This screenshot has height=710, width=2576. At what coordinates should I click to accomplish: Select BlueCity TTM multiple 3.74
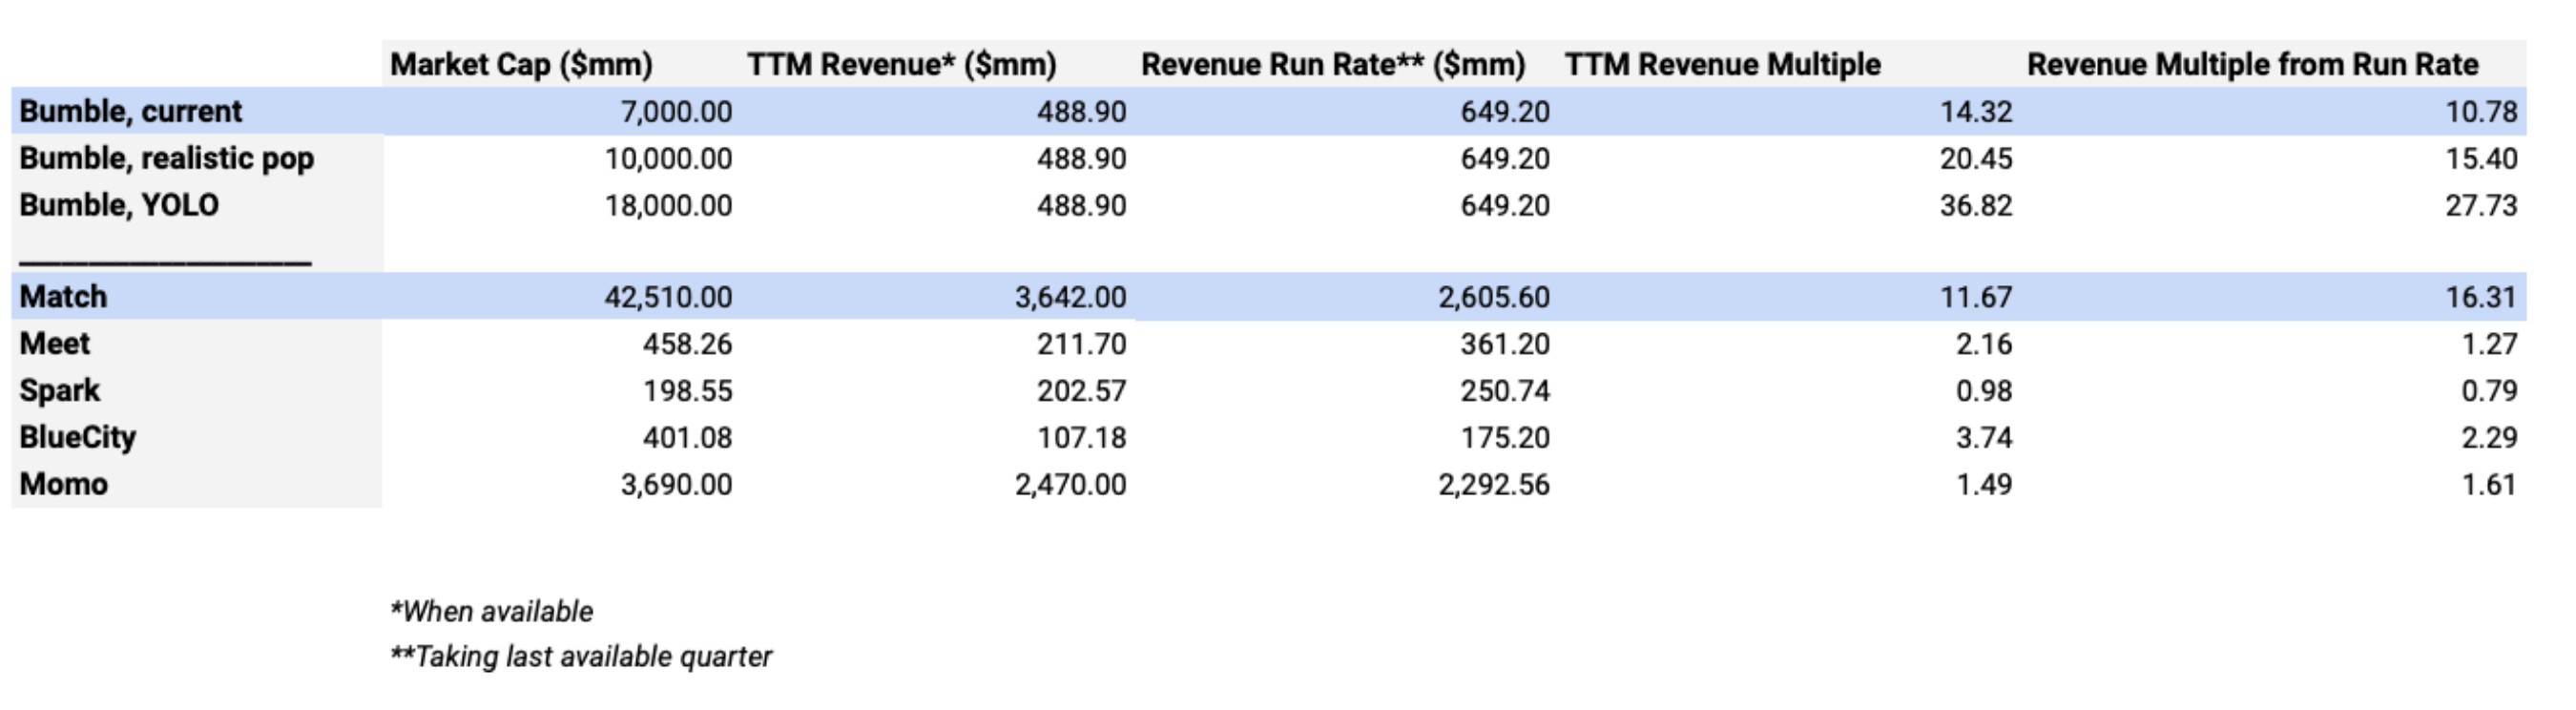point(1984,438)
